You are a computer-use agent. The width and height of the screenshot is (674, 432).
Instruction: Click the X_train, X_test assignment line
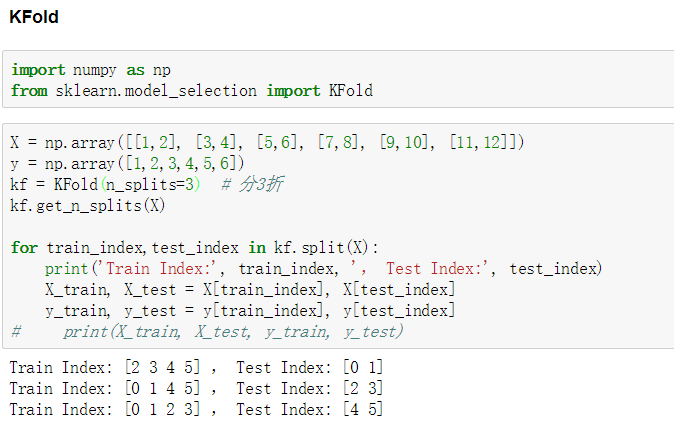click(250, 290)
